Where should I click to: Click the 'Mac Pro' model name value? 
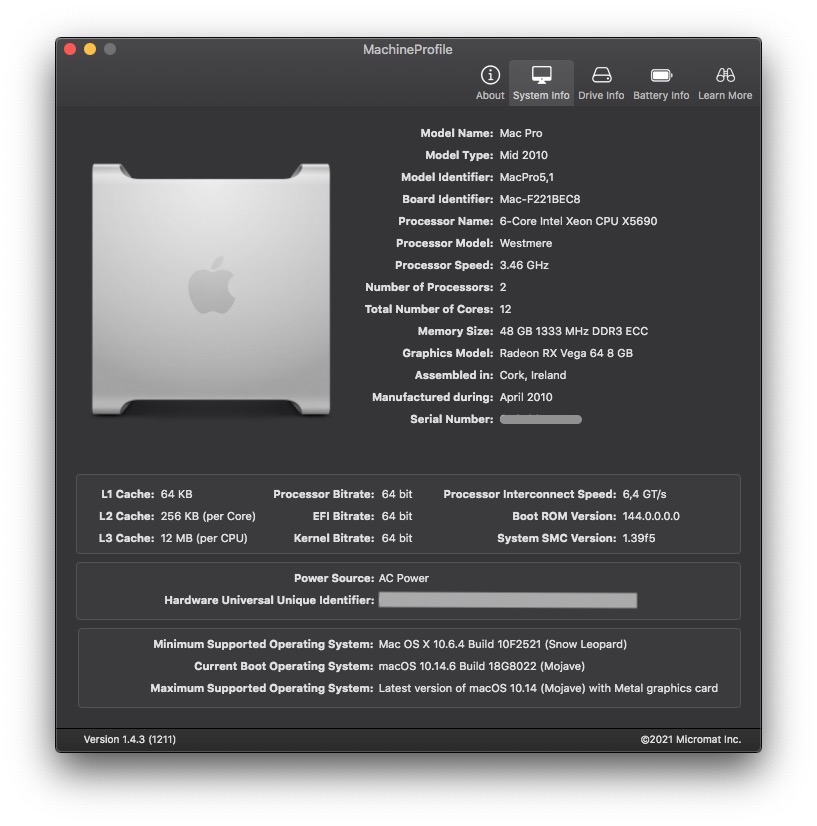(520, 133)
